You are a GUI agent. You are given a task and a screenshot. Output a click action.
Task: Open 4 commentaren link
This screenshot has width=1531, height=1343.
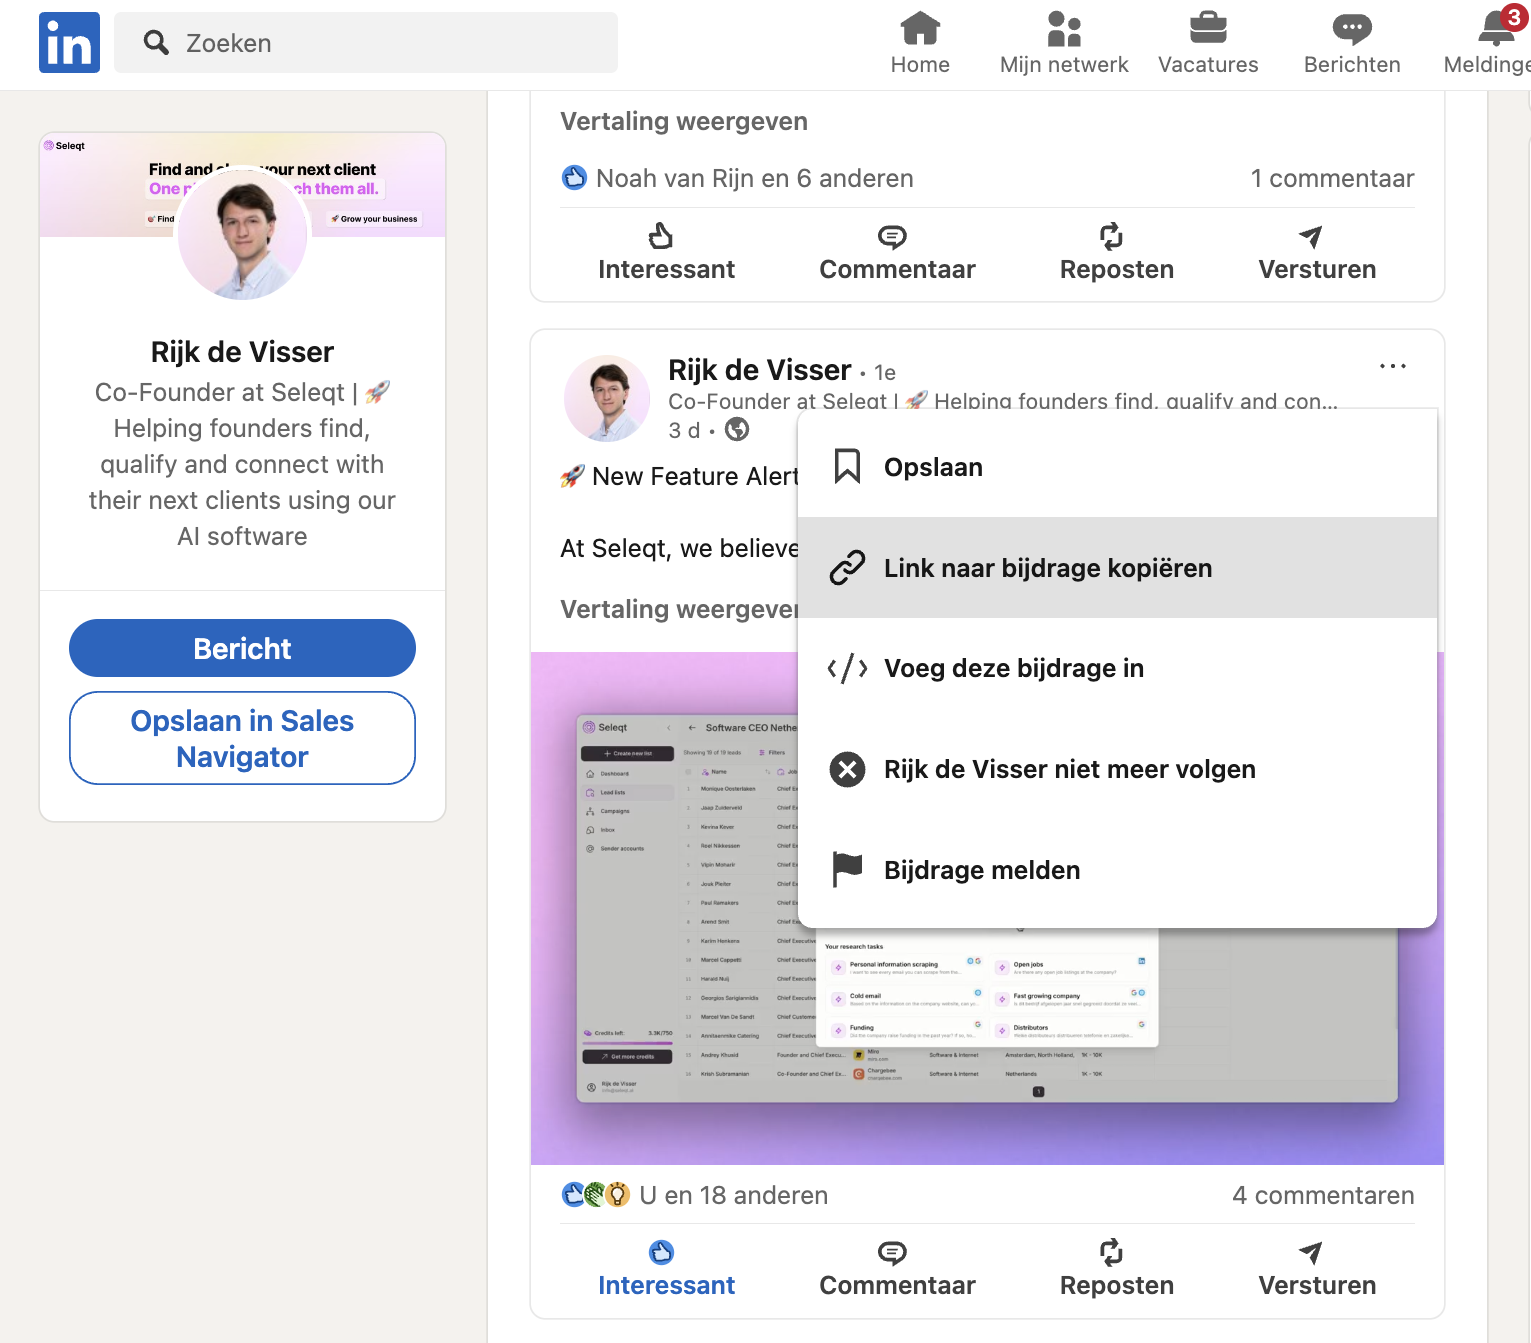pos(1323,1195)
